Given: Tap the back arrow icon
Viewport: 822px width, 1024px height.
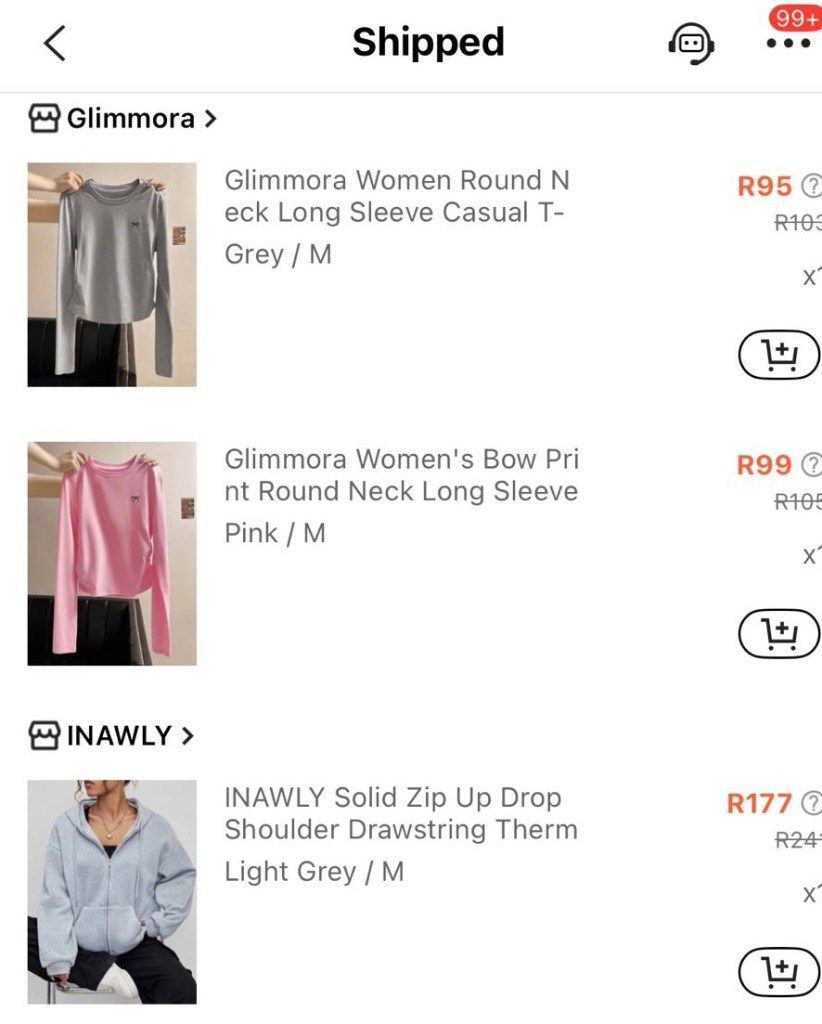Looking at the screenshot, I should [x=55, y=43].
